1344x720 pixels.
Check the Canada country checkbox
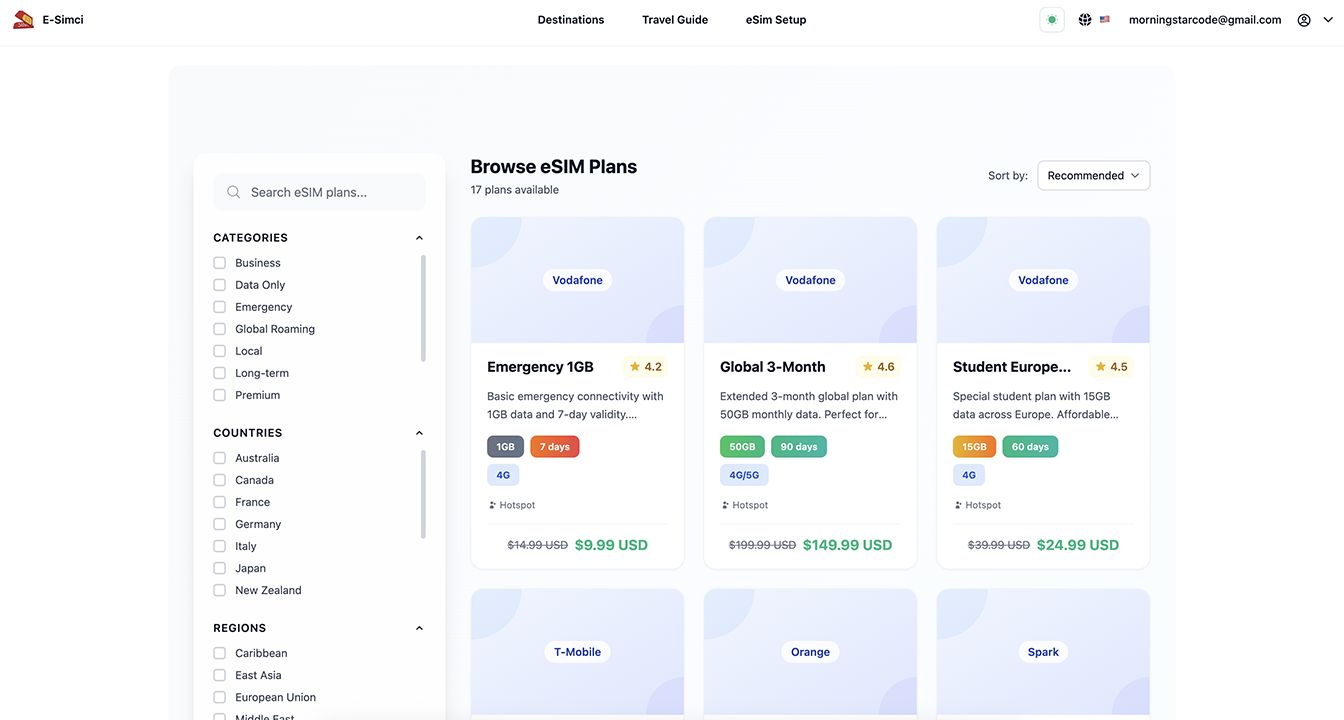[220, 480]
